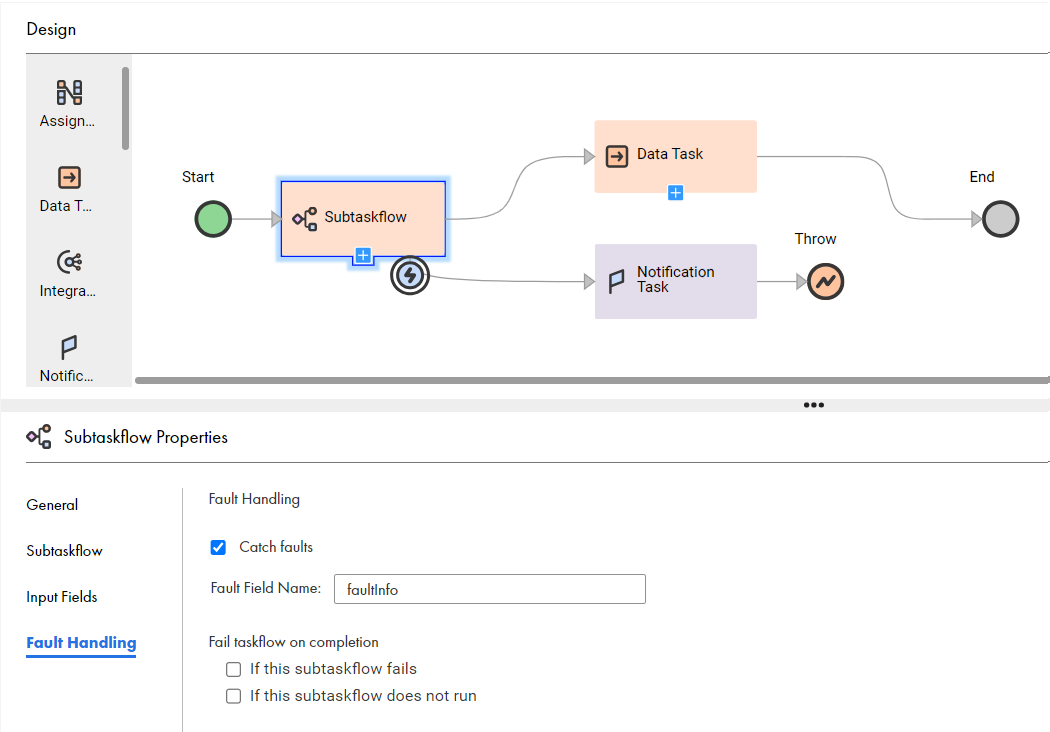Click the canvas horizontal scrollbar

click(592, 380)
